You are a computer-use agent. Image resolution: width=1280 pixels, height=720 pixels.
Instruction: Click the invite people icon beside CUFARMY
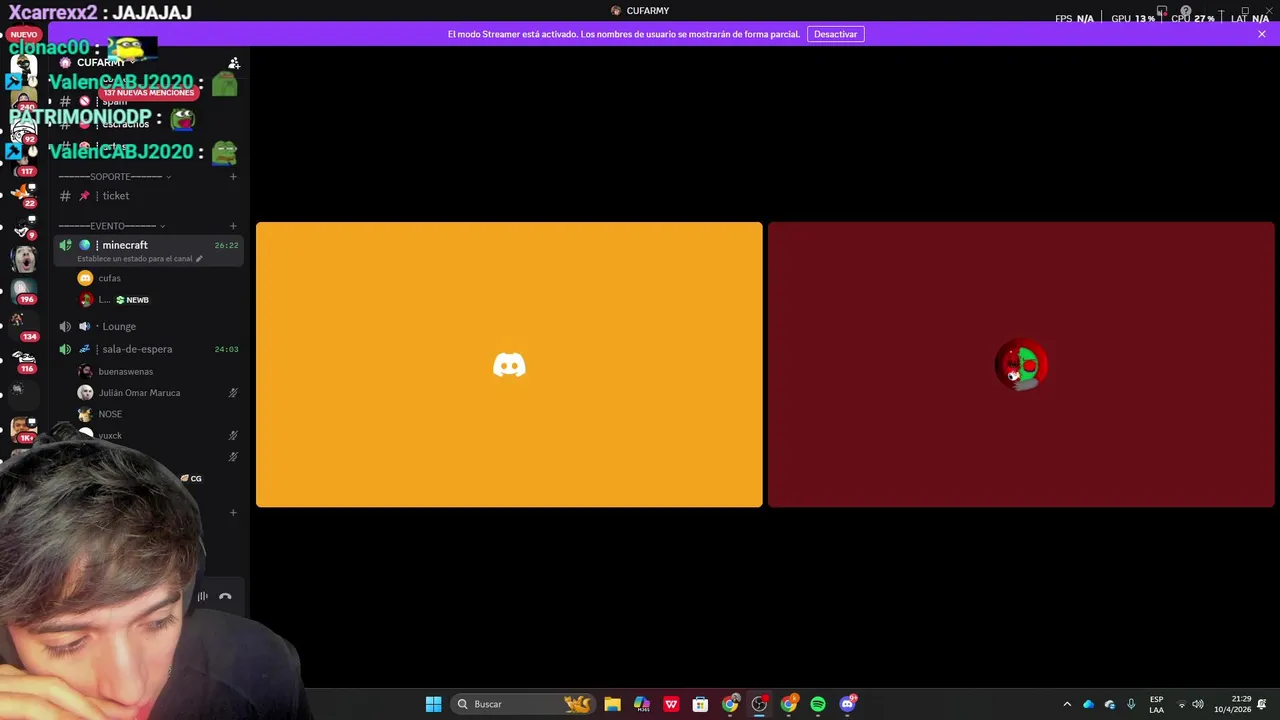pyautogui.click(x=234, y=63)
